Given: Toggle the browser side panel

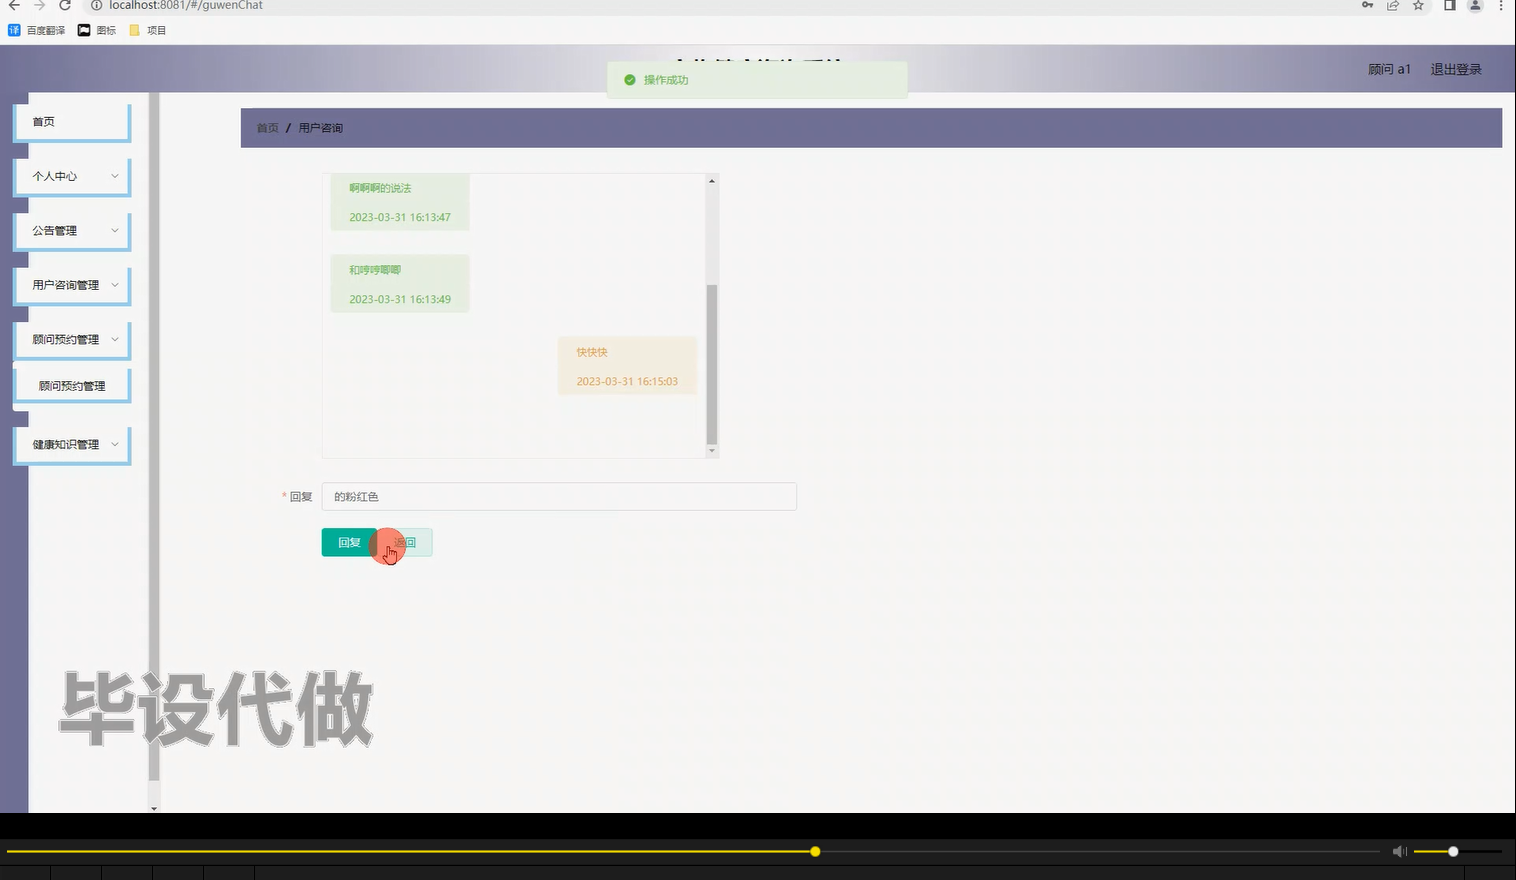Looking at the screenshot, I should [1449, 6].
